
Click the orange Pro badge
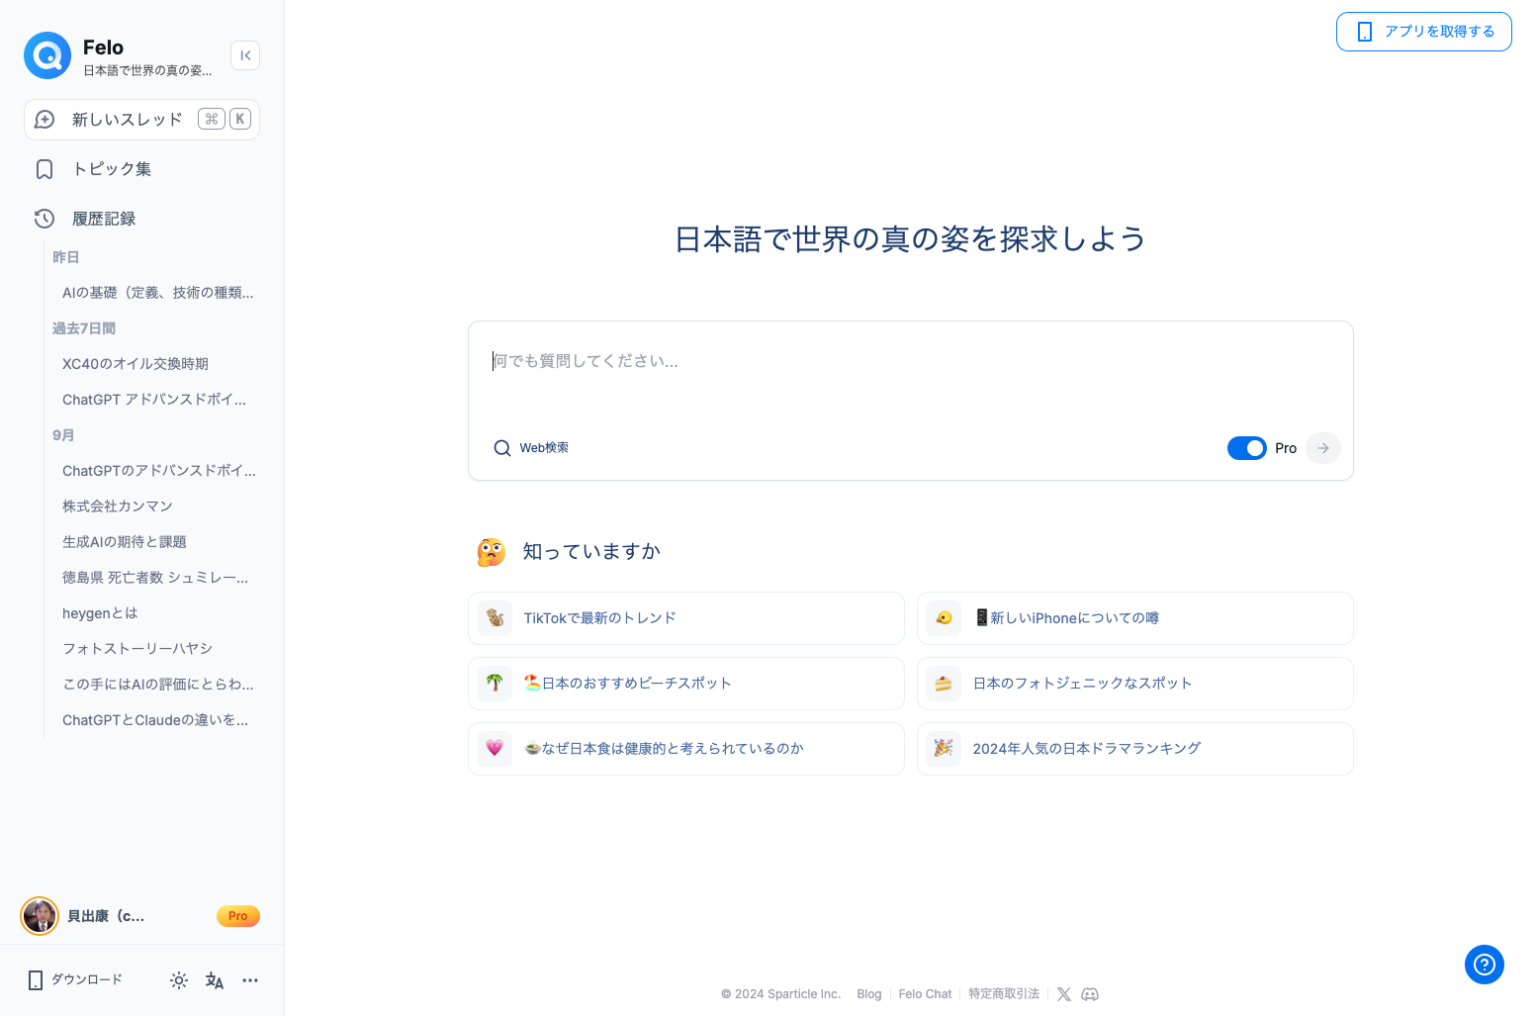(x=238, y=916)
